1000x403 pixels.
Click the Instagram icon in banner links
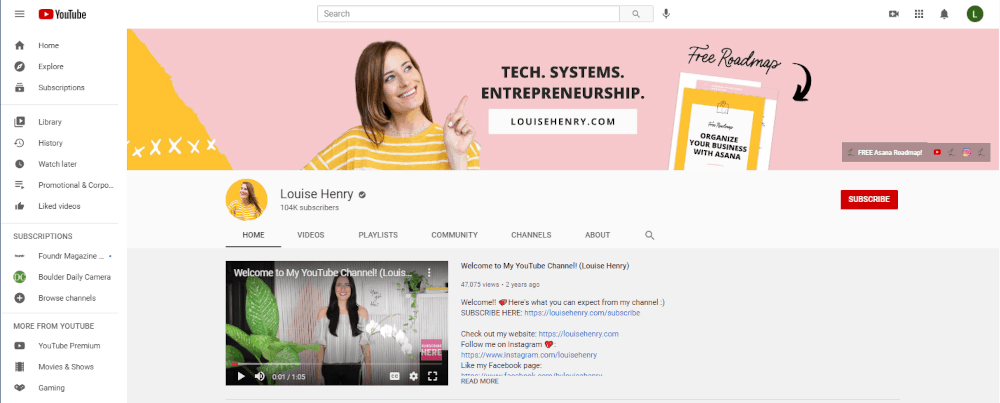(x=967, y=152)
